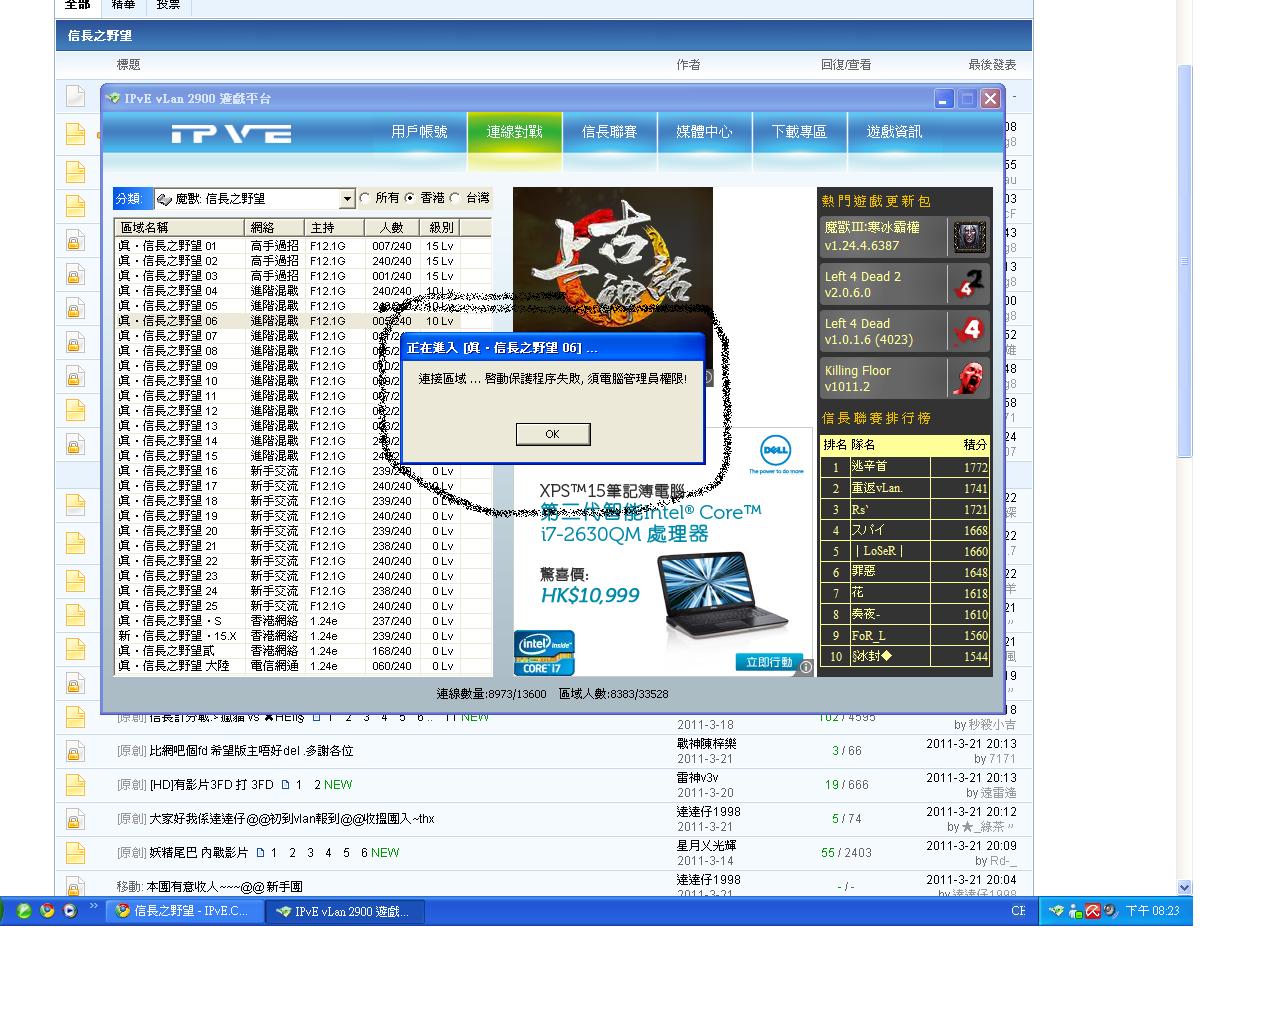Open forum thread 大家好我係達達仔
The image size is (1280, 1024).
pyautogui.click(x=292, y=819)
